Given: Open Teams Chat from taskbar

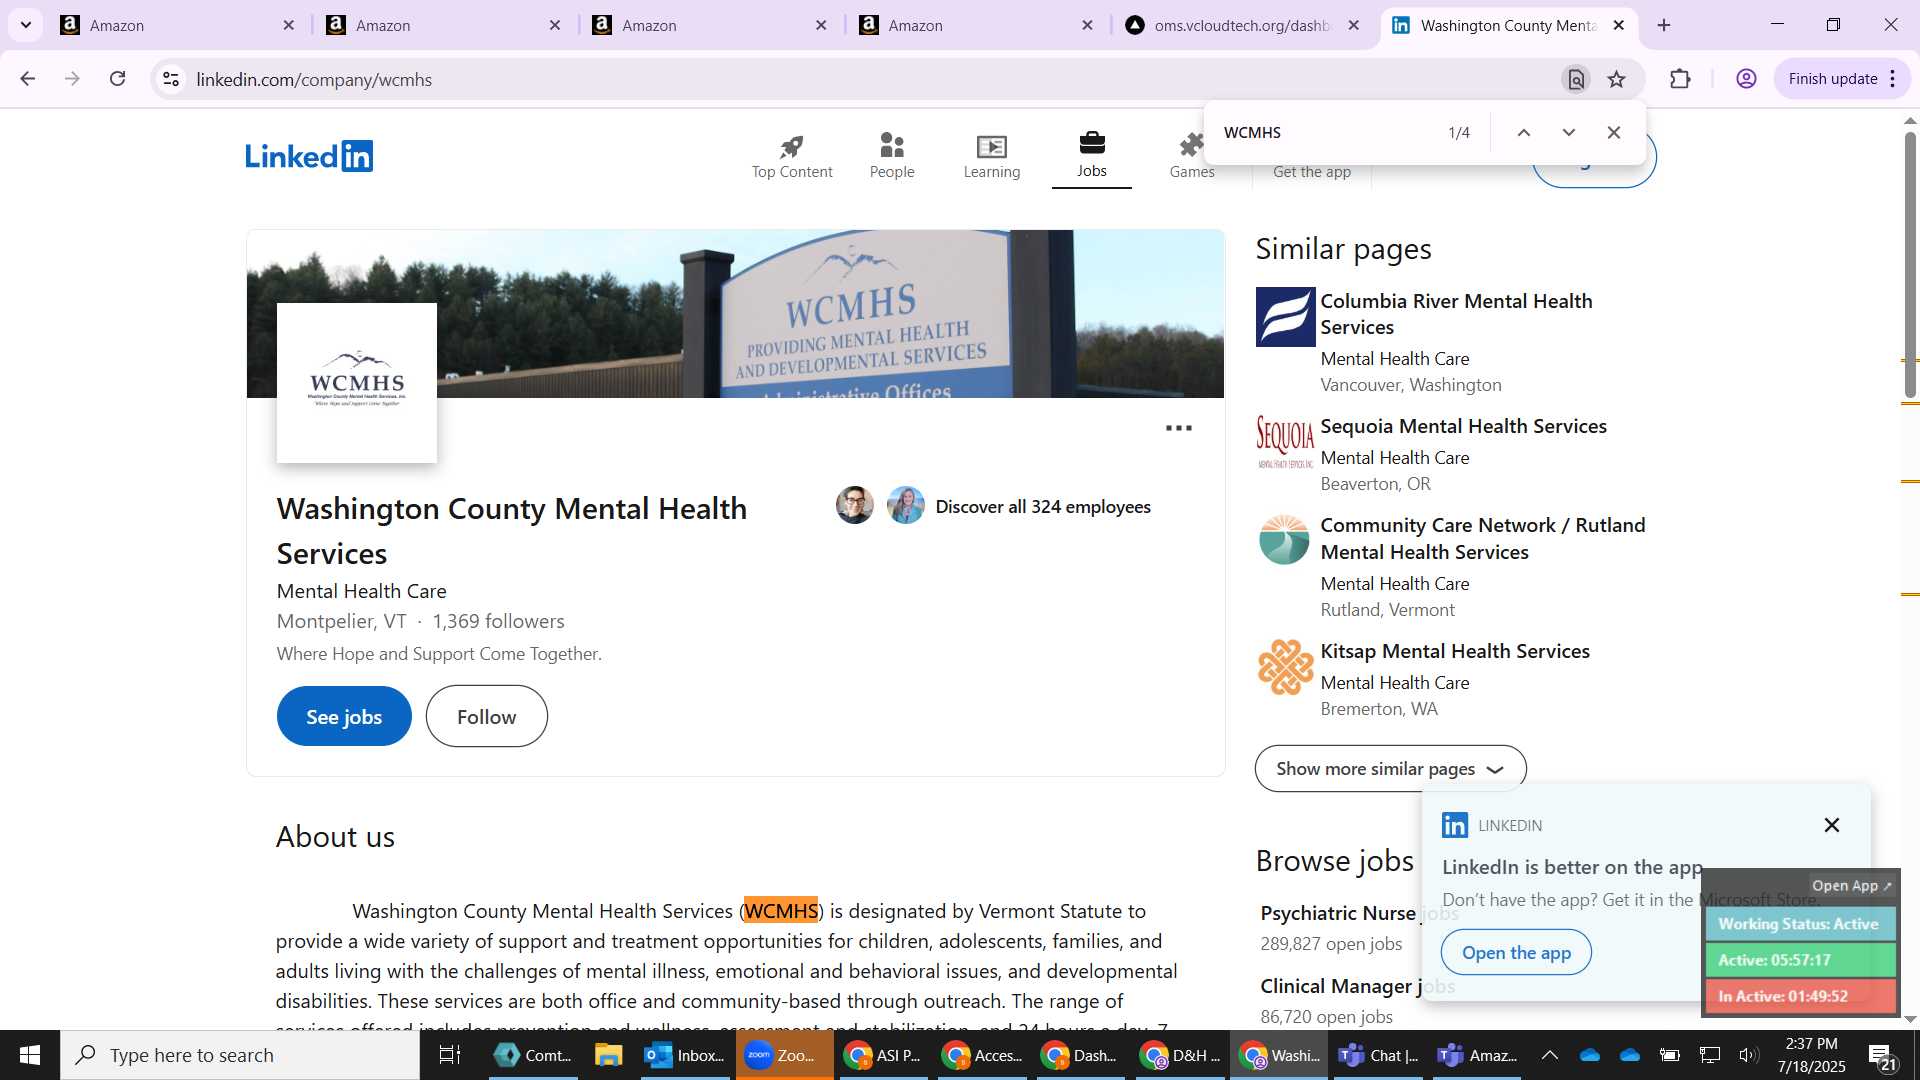Looking at the screenshot, I should point(1380,1055).
